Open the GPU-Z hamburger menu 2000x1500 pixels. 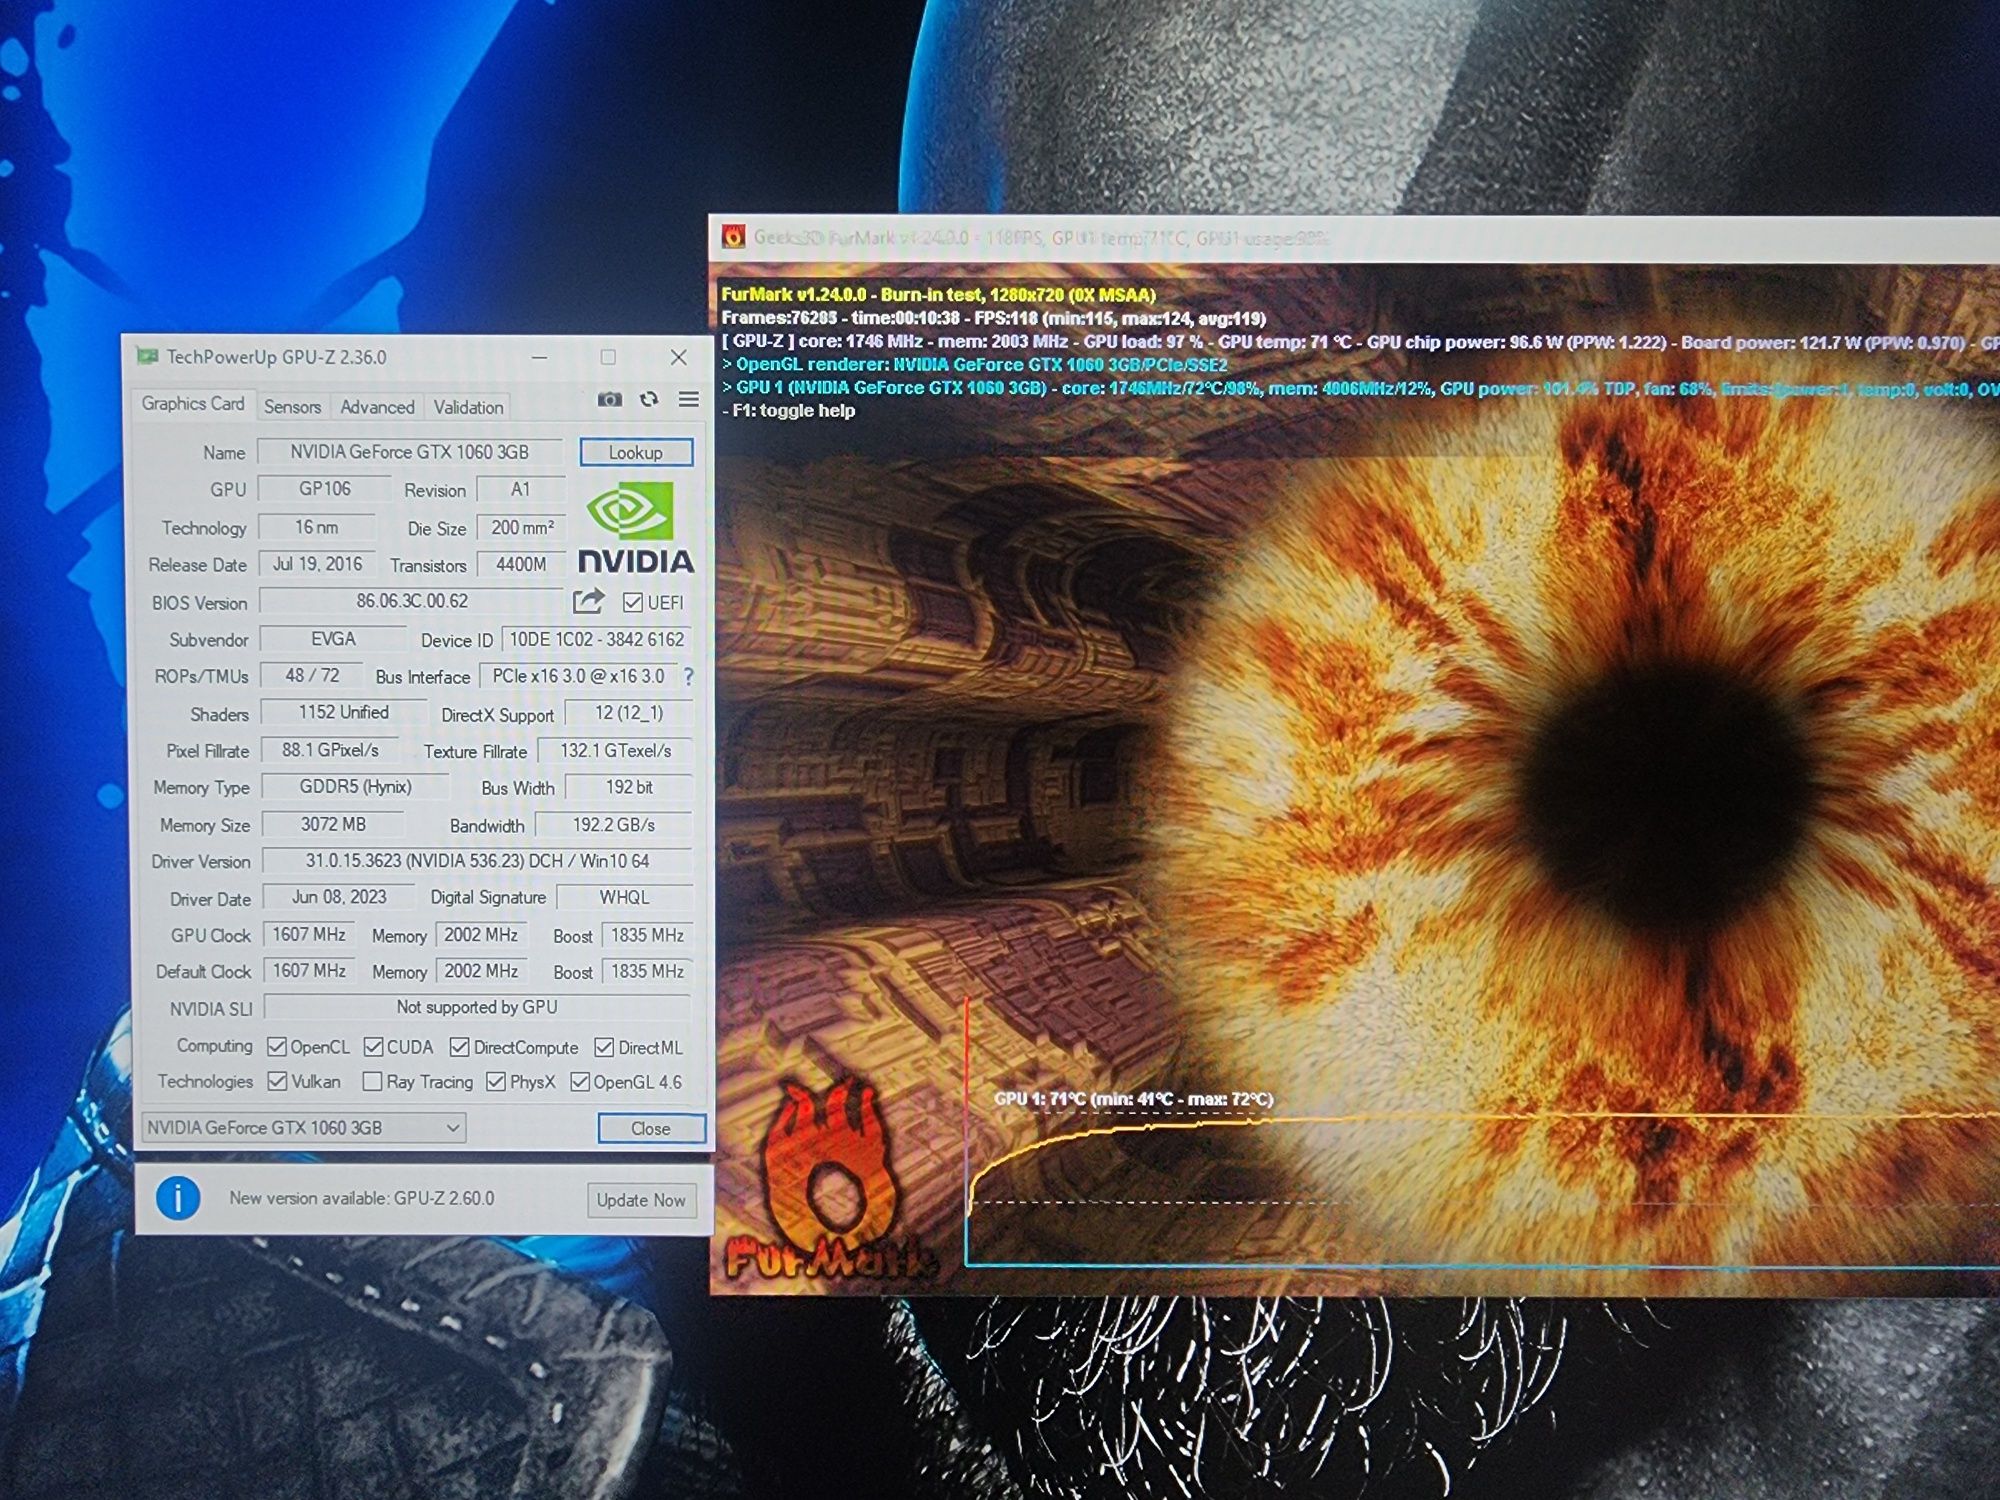pyautogui.click(x=689, y=399)
